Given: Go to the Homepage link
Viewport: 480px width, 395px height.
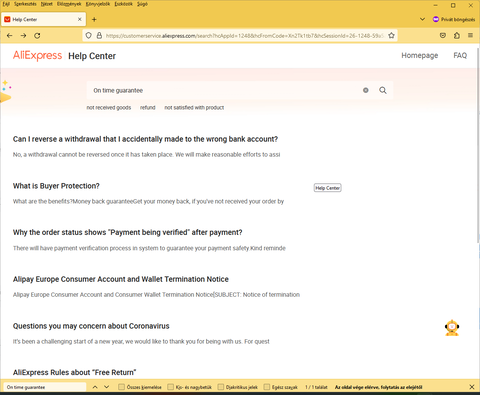Looking at the screenshot, I should pos(420,55).
